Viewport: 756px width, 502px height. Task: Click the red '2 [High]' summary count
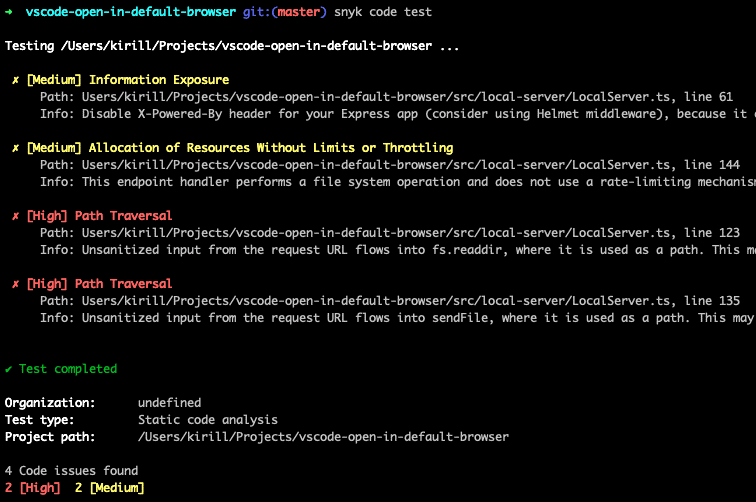coord(32,488)
